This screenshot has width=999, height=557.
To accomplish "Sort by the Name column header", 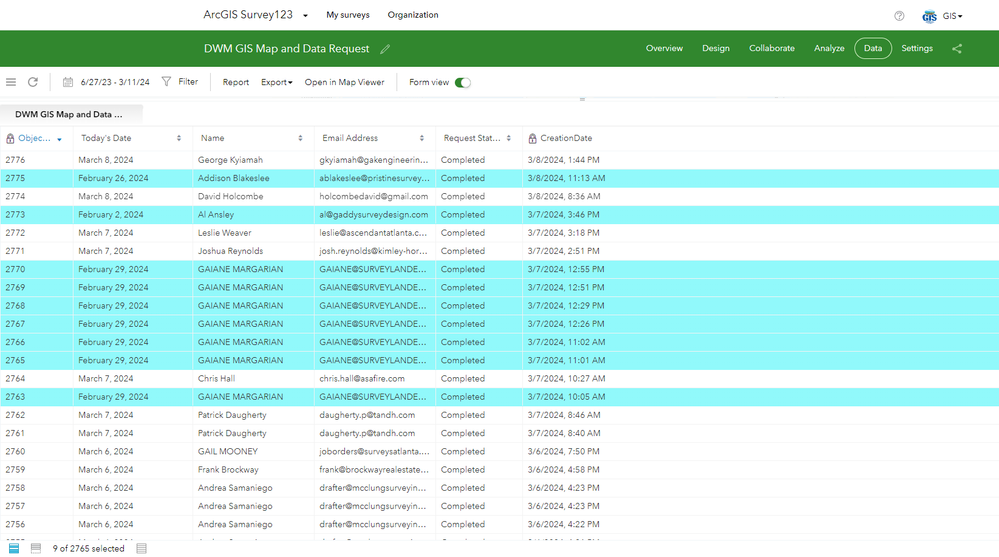I will click(x=212, y=138).
